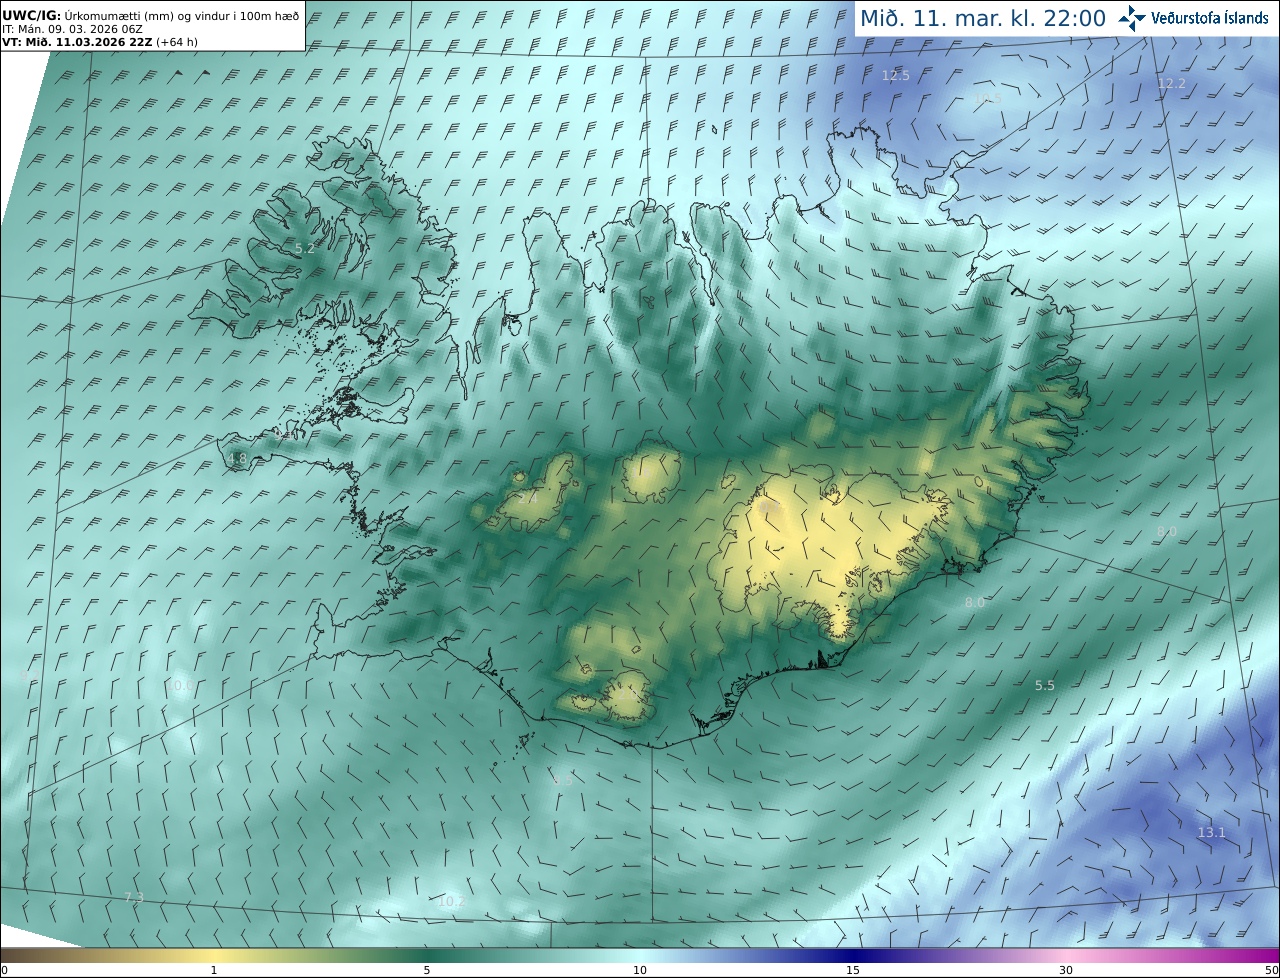Click the 10.0 value label
1280x978 pixels.
[x=181, y=686]
